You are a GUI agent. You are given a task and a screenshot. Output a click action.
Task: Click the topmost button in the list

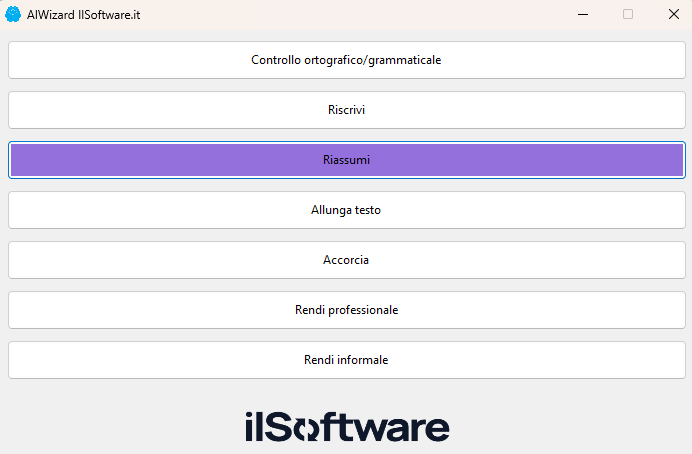coord(346,60)
